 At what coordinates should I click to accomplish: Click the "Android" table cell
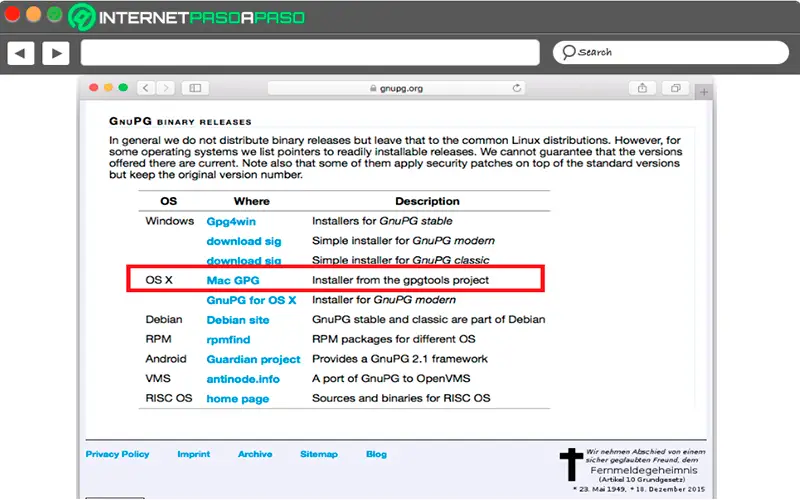tap(166, 359)
